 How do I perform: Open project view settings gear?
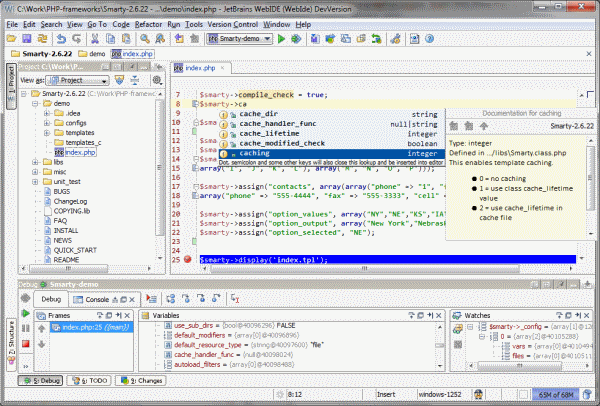coord(157,80)
